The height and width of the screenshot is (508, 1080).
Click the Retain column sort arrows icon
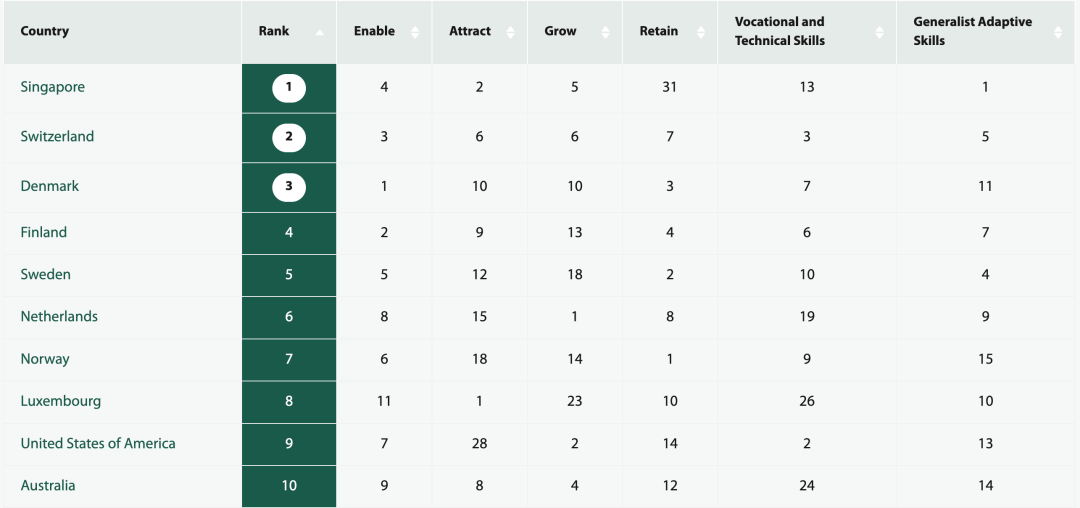pyautogui.click(x=701, y=32)
